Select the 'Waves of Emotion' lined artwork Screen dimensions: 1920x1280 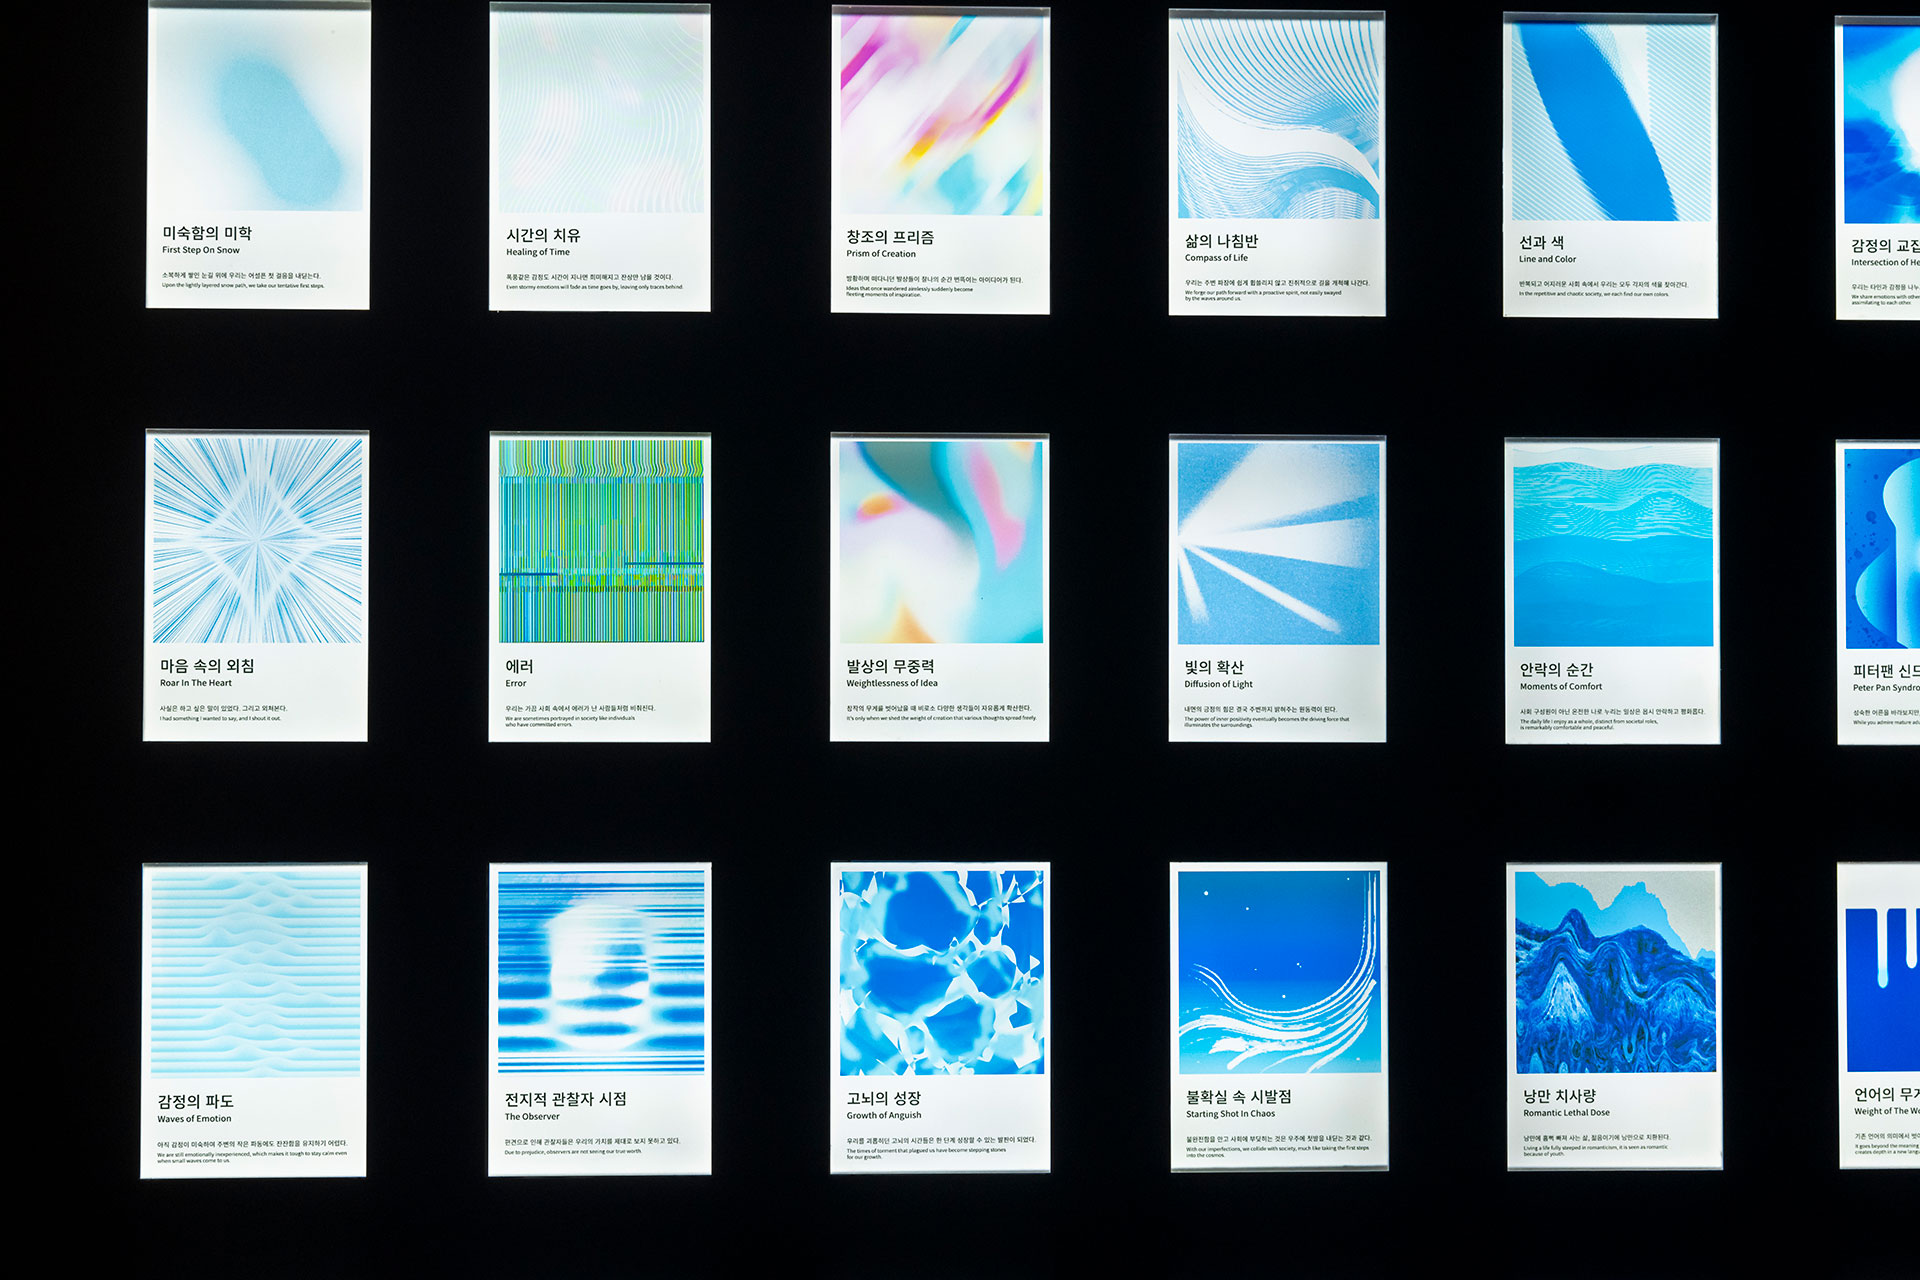(x=255, y=972)
